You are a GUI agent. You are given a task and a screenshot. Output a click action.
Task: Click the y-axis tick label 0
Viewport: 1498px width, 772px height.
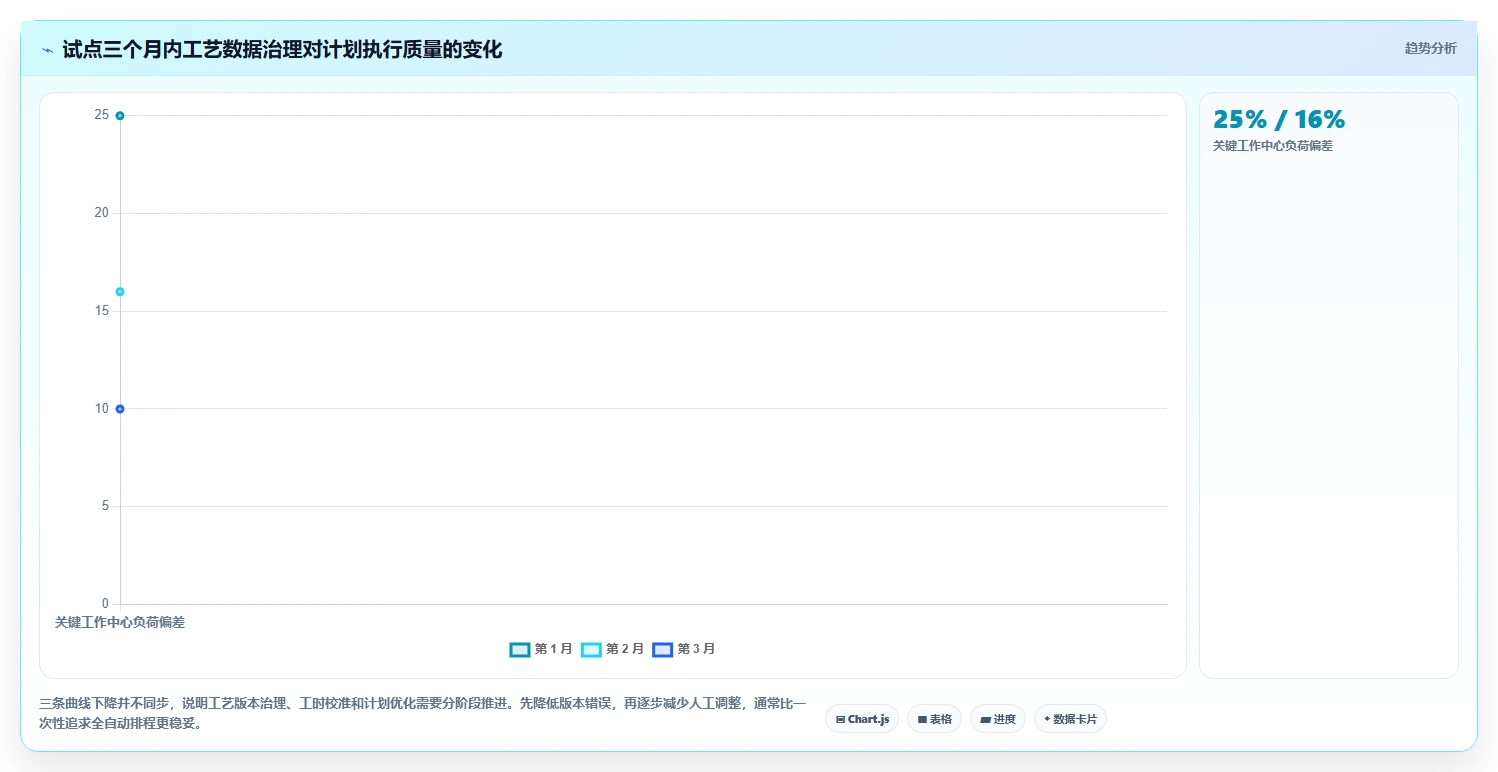pyautogui.click(x=105, y=604)
